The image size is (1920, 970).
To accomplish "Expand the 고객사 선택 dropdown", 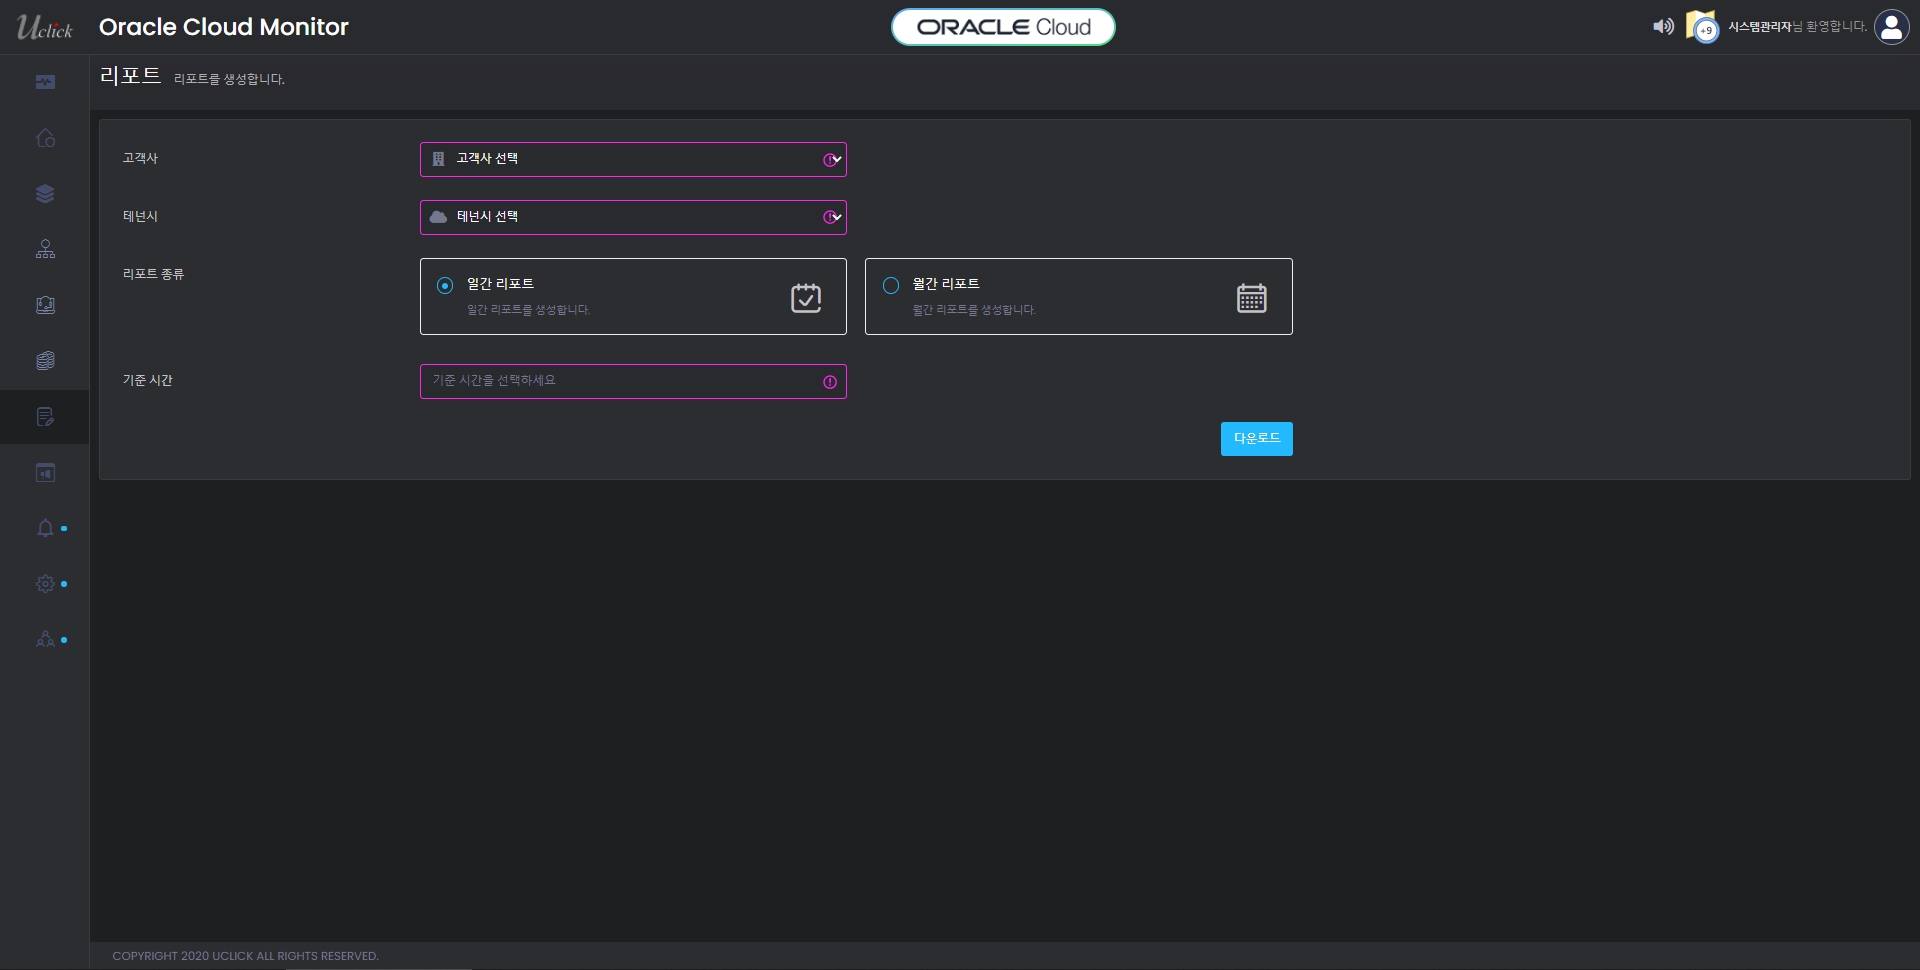I will click(x=633, y=160).
